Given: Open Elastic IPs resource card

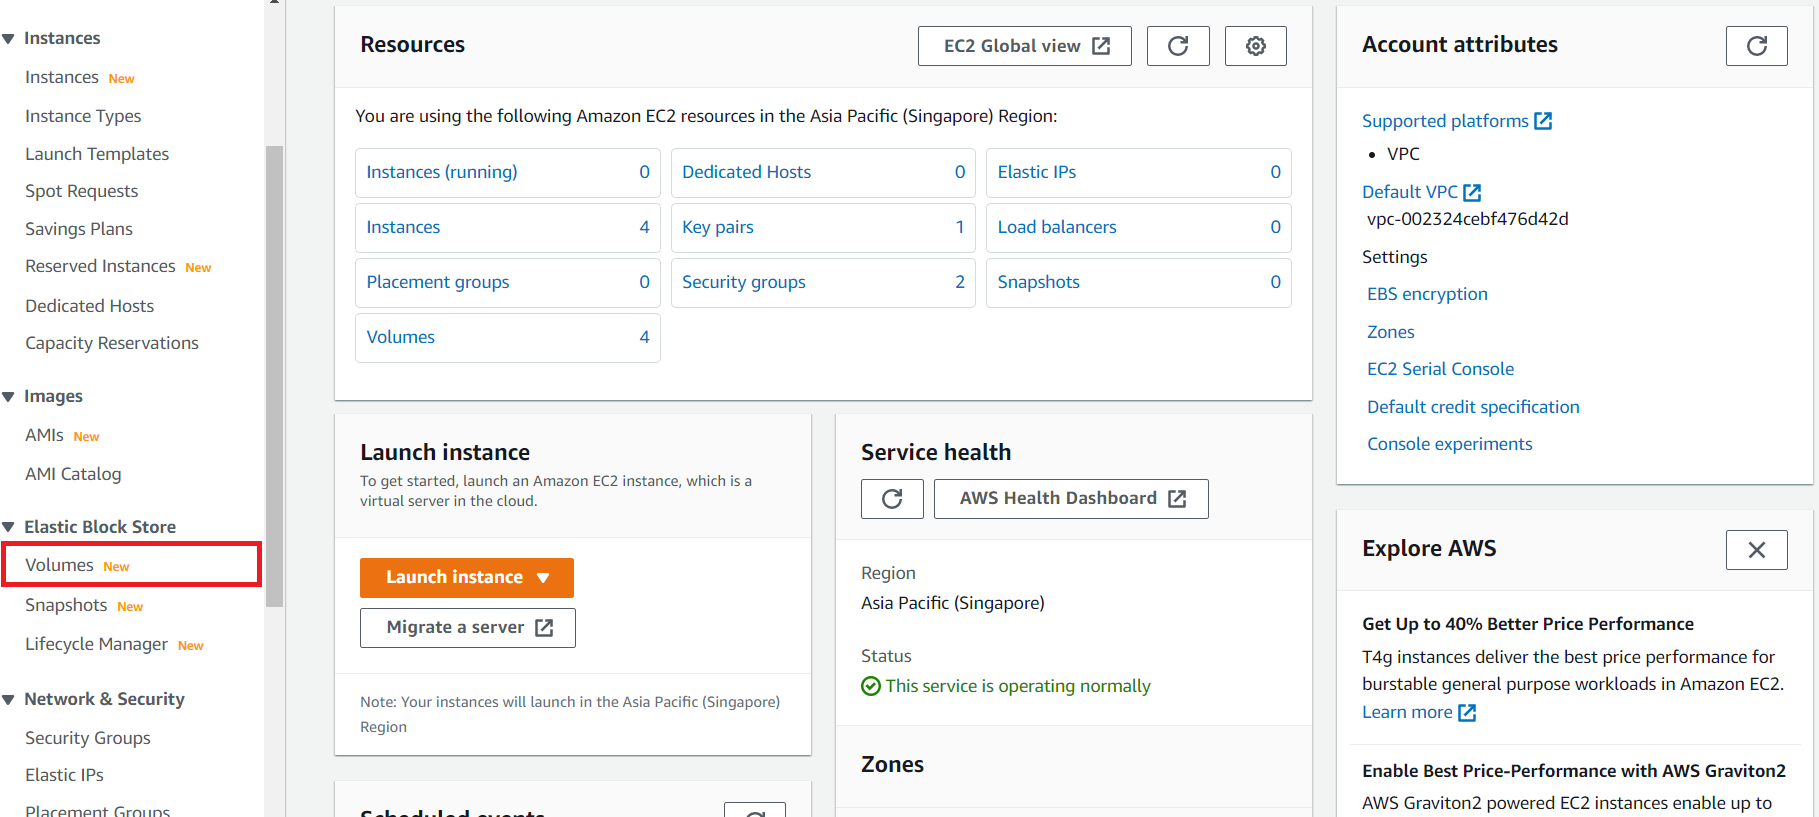Looking at the screenshot, I should [1139, 173].
